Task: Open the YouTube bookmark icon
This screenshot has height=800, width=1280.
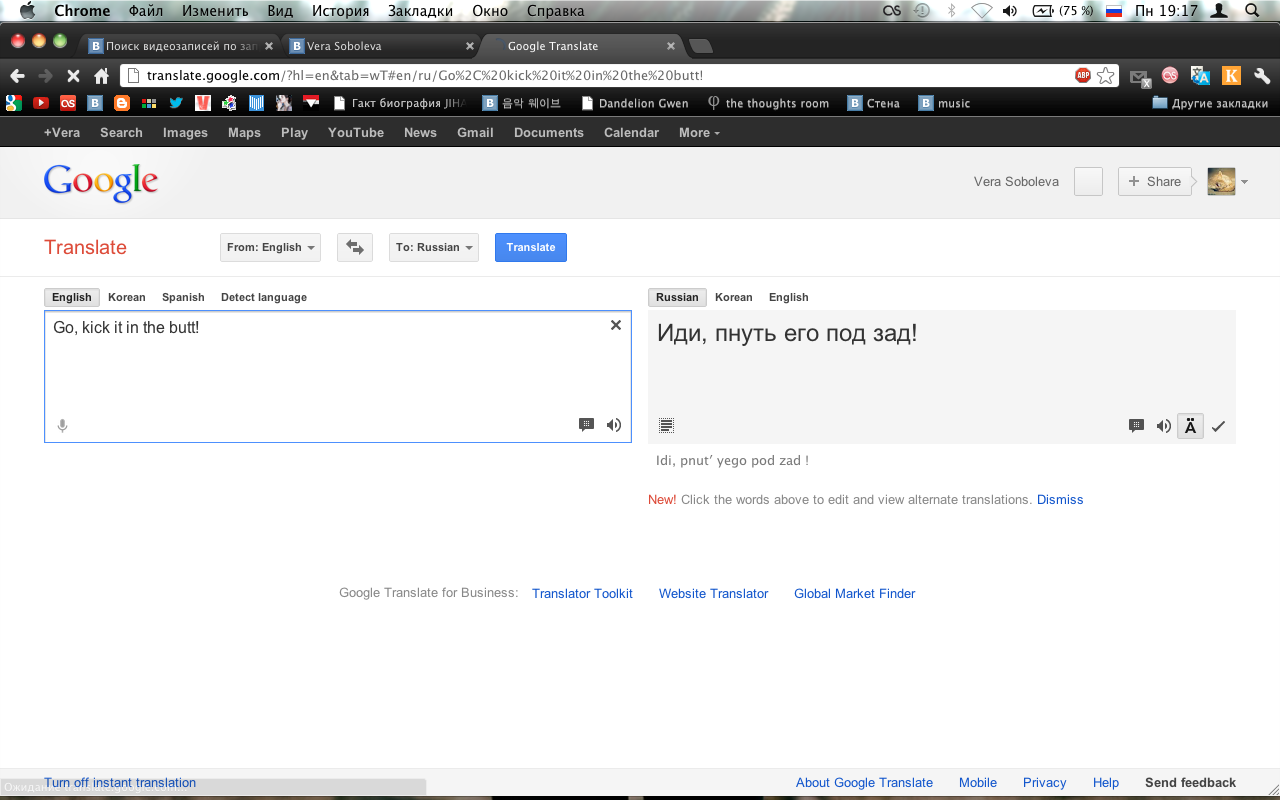Action: pyautogui.click(x=41, y=102)
